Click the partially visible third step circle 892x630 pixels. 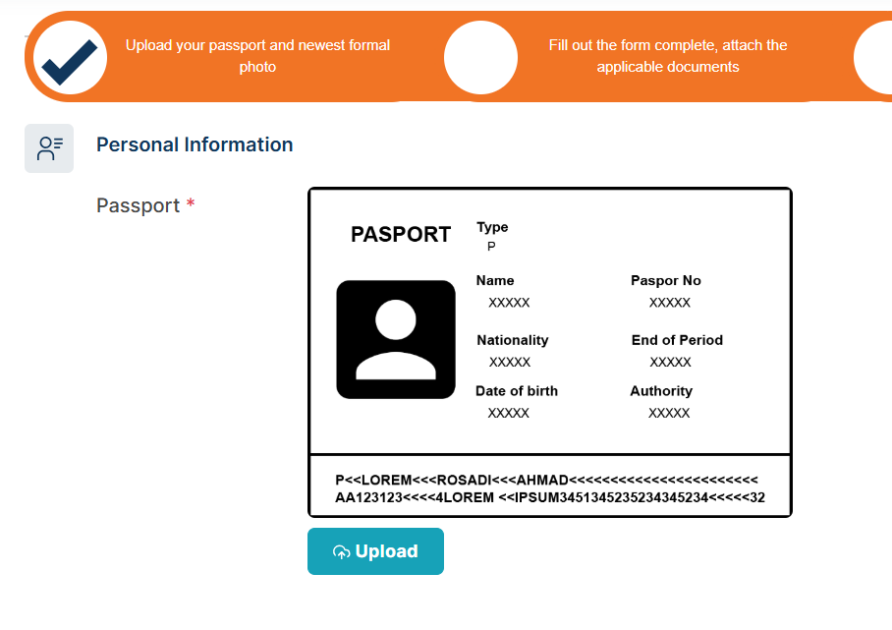[x=875, y=57]
